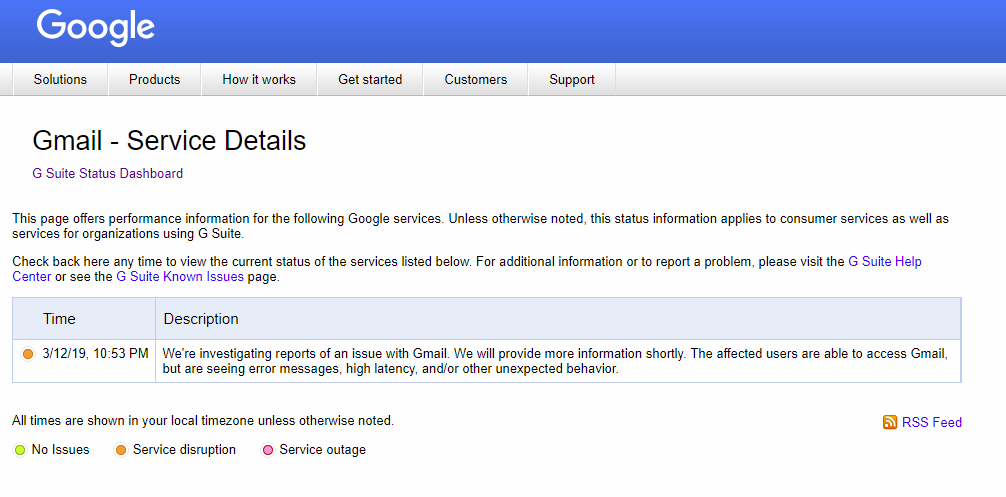Click the Gmail - Service Details heading
The width and height of the screenshot is (1006, 497).
(x=169, y=141)
